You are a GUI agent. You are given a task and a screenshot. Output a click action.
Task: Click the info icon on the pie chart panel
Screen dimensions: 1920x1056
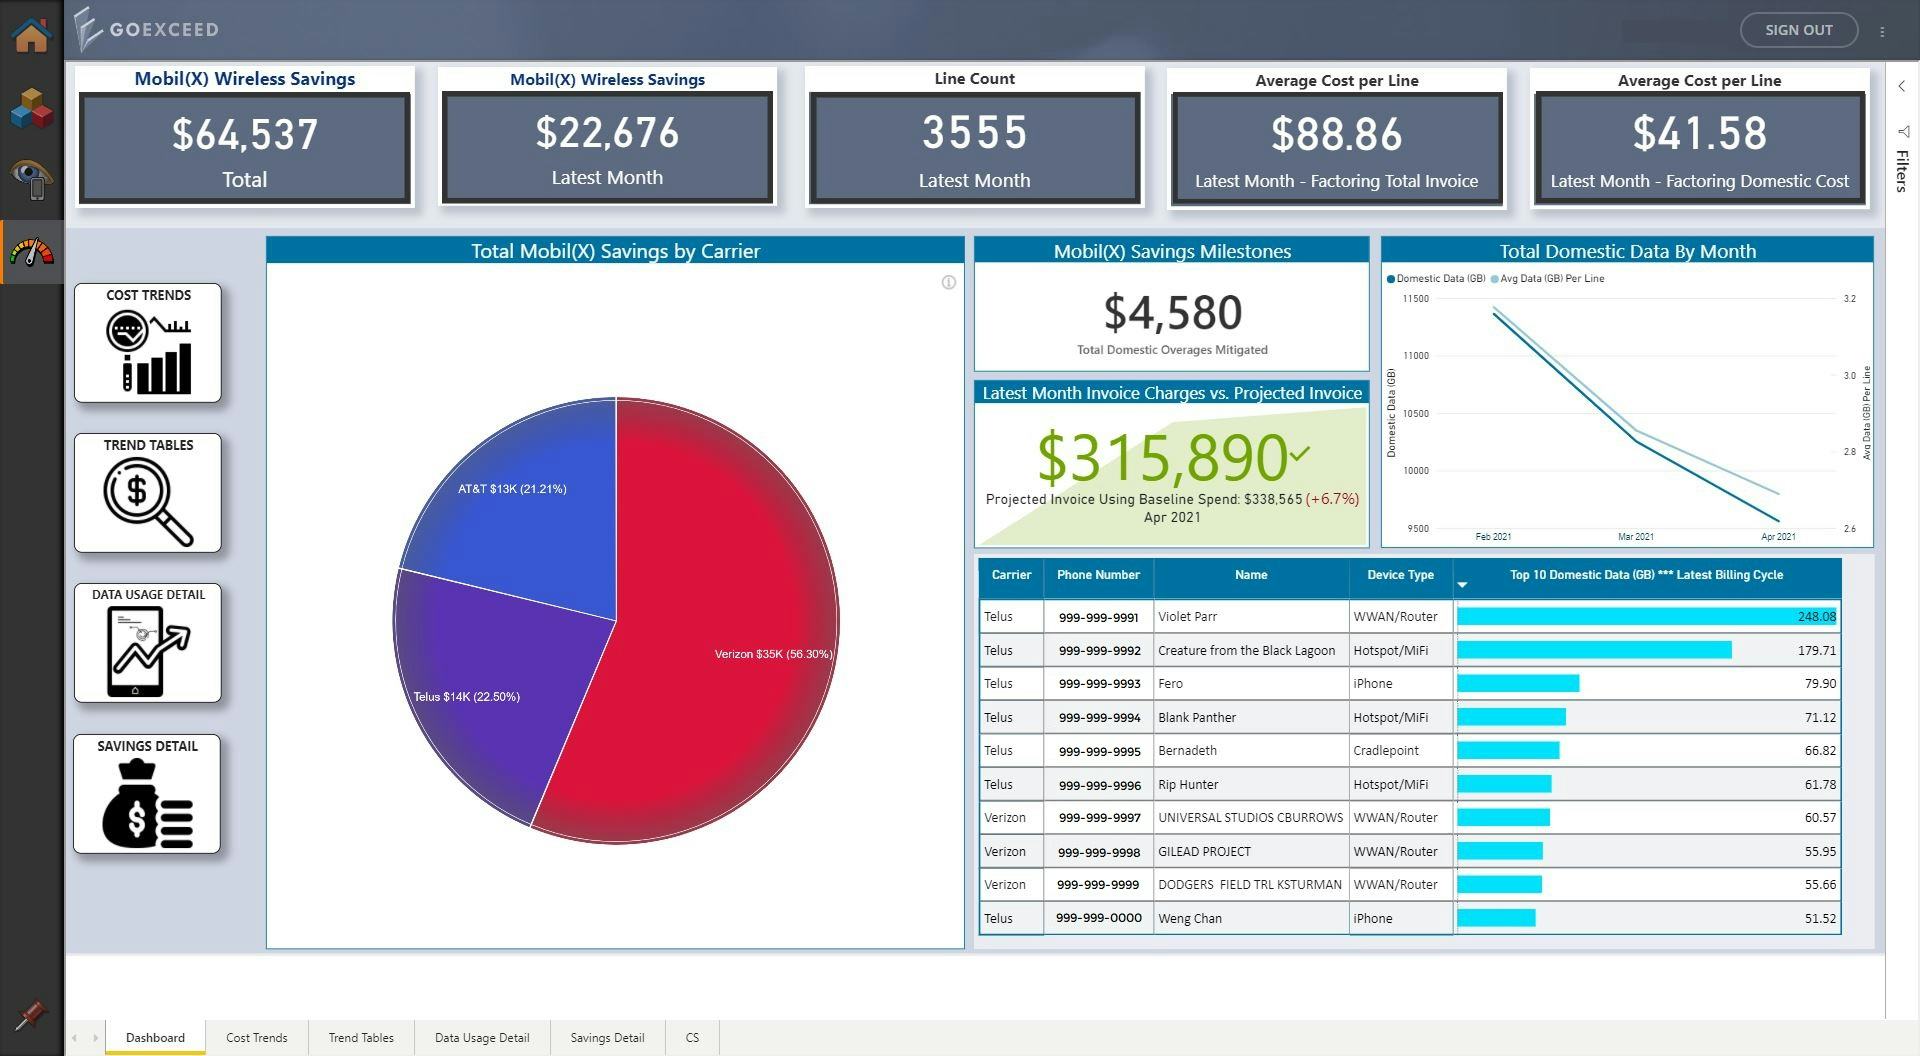948,282
